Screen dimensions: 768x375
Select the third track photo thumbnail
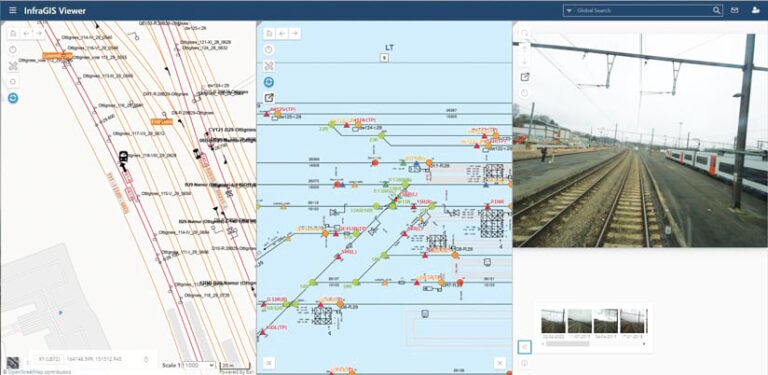tap(605, 321)
